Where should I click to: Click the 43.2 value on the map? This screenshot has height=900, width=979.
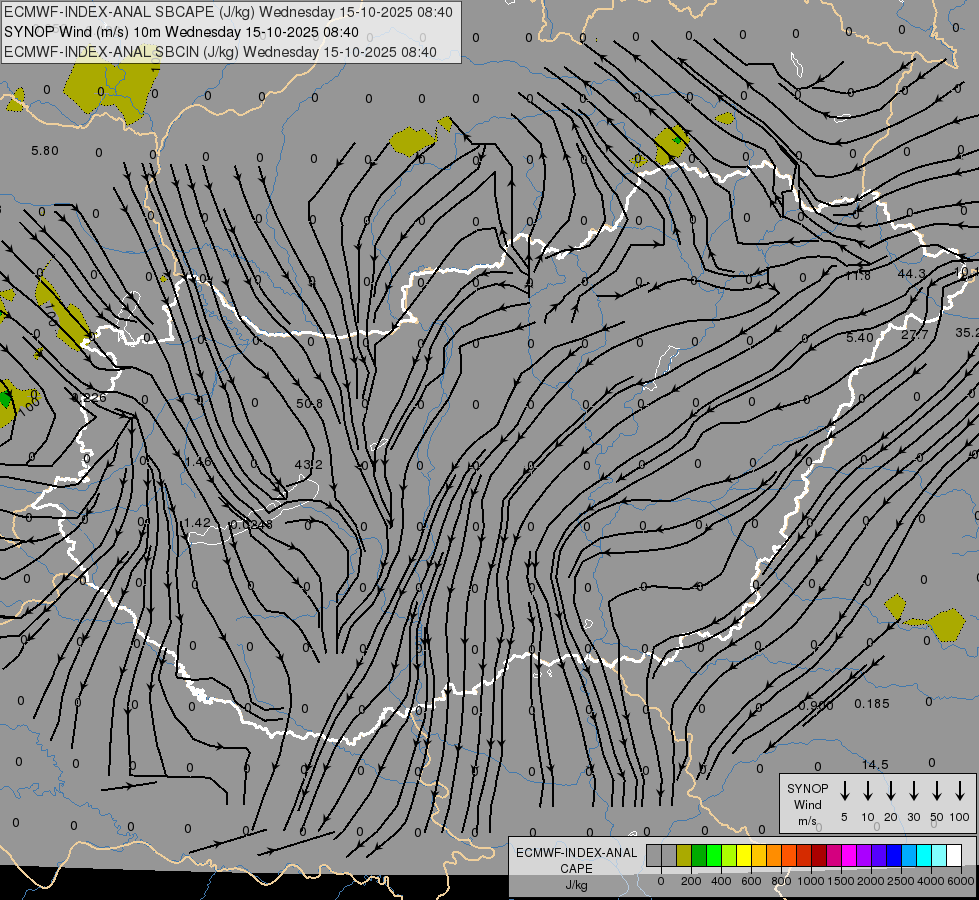click(x=308, y=465)
